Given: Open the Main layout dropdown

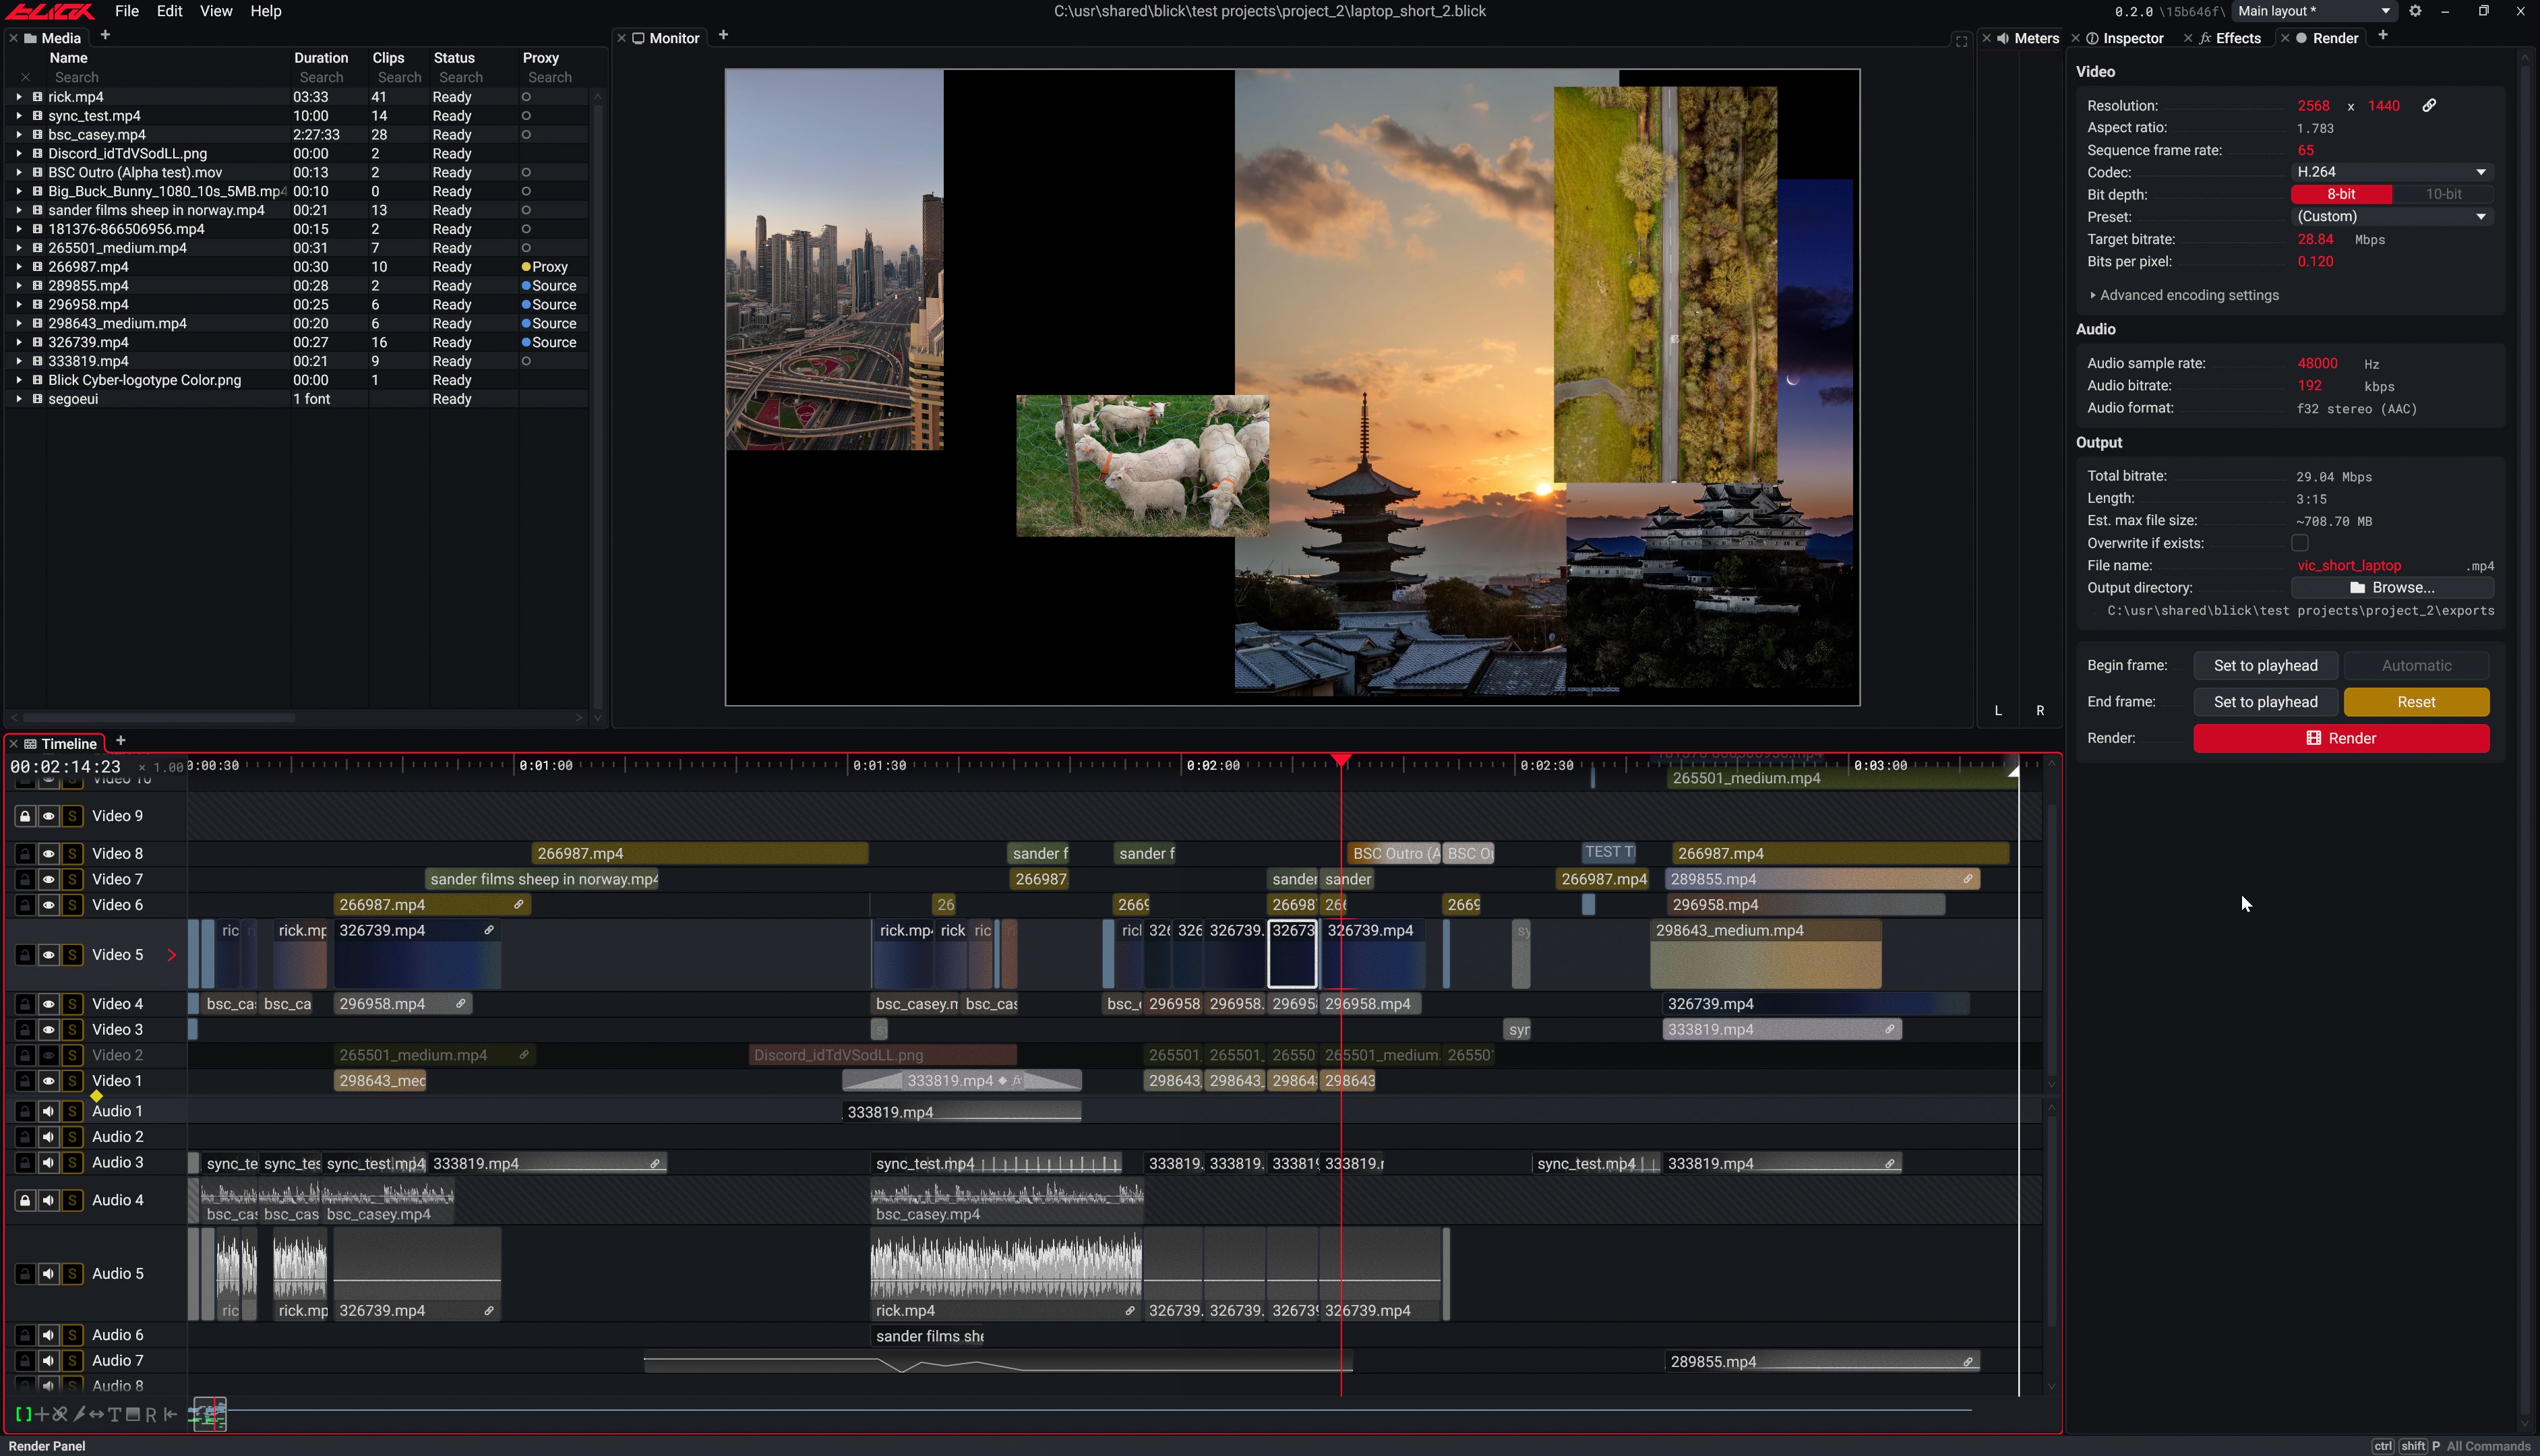Looking at the screenshot, I should tap(2314, 11).
